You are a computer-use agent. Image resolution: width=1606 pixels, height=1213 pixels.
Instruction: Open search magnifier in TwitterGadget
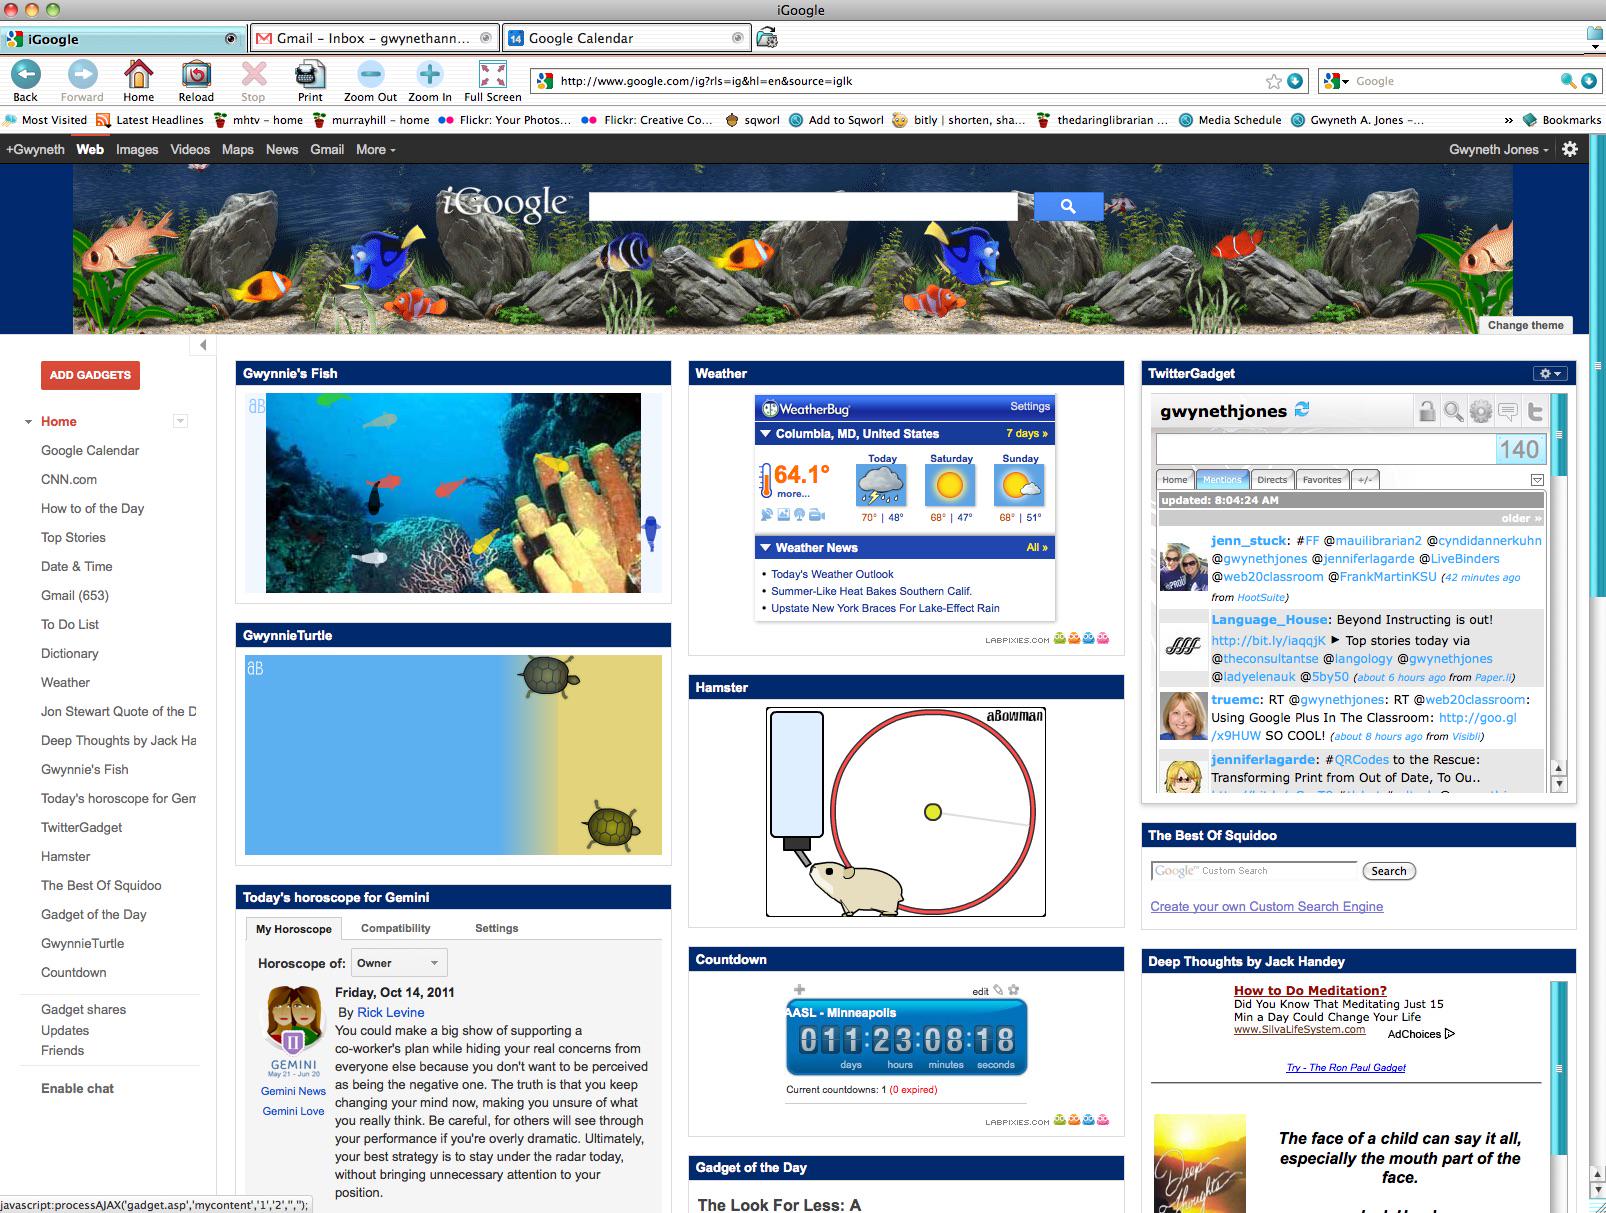click(x=1454, y=410)
